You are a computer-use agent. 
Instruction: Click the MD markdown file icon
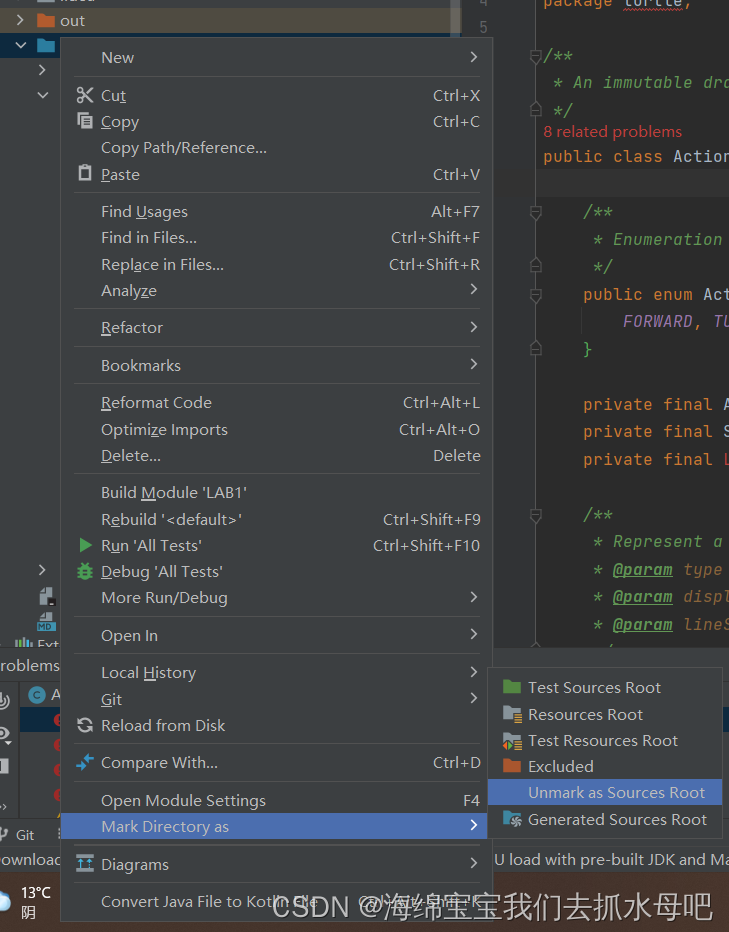46,622
